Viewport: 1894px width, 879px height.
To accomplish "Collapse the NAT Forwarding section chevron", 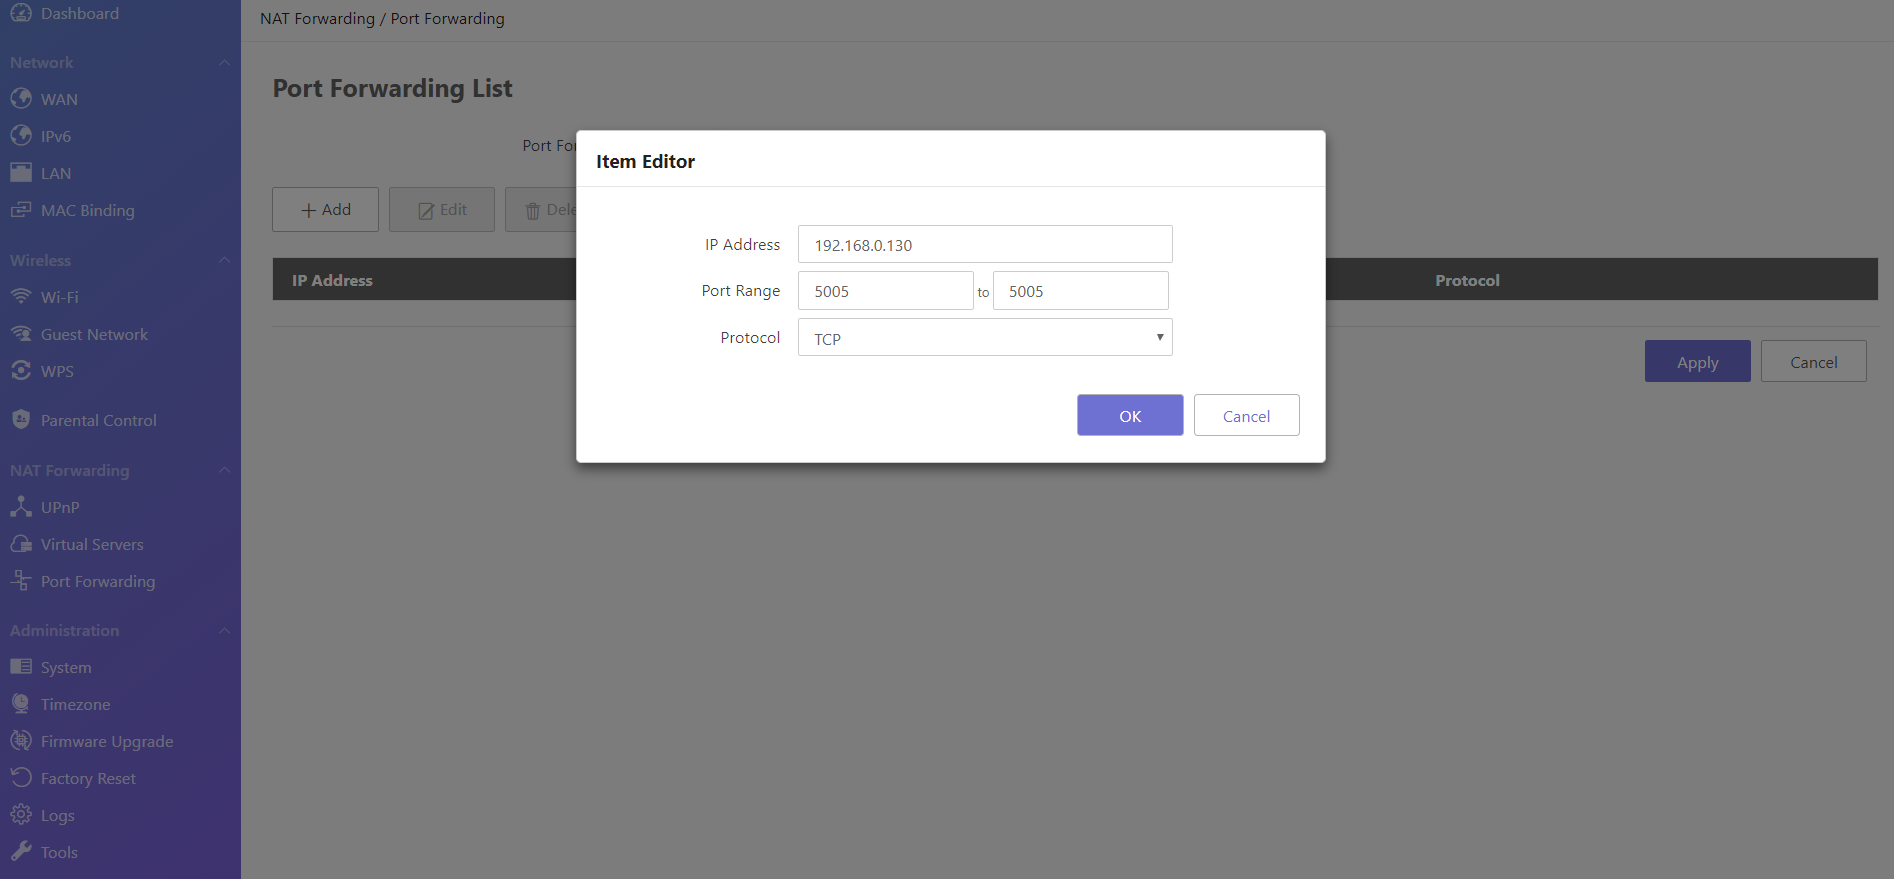I will point(224,470).
